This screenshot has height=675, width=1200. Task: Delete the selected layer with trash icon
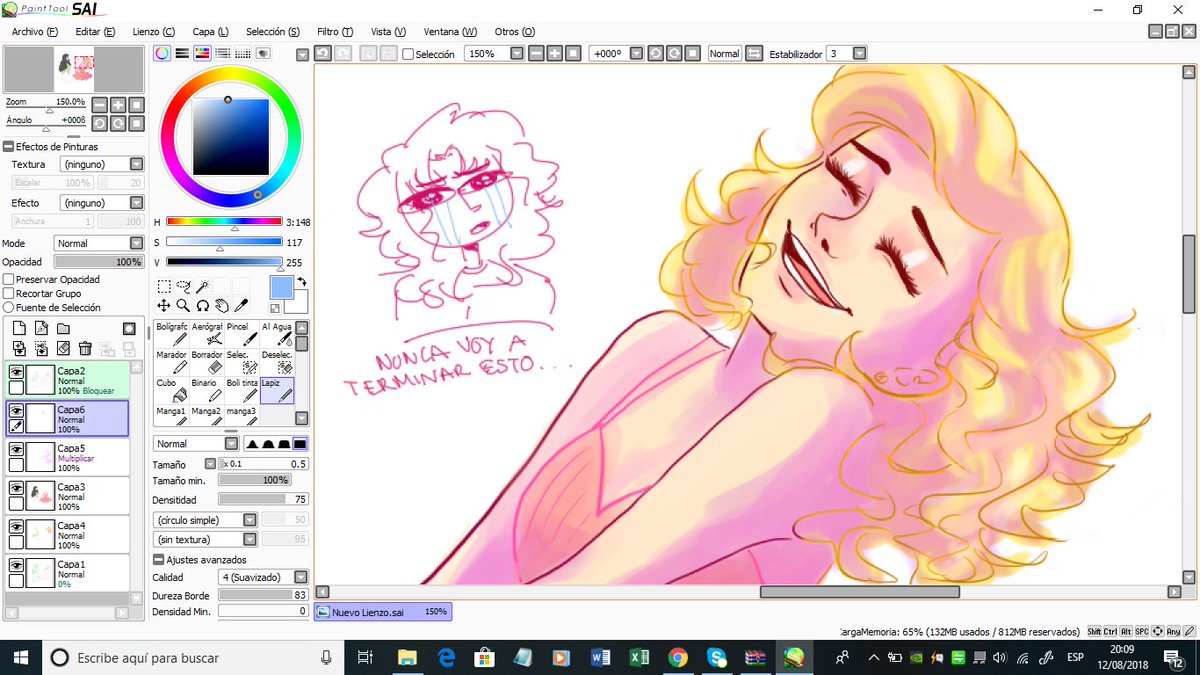click(85, 348)
